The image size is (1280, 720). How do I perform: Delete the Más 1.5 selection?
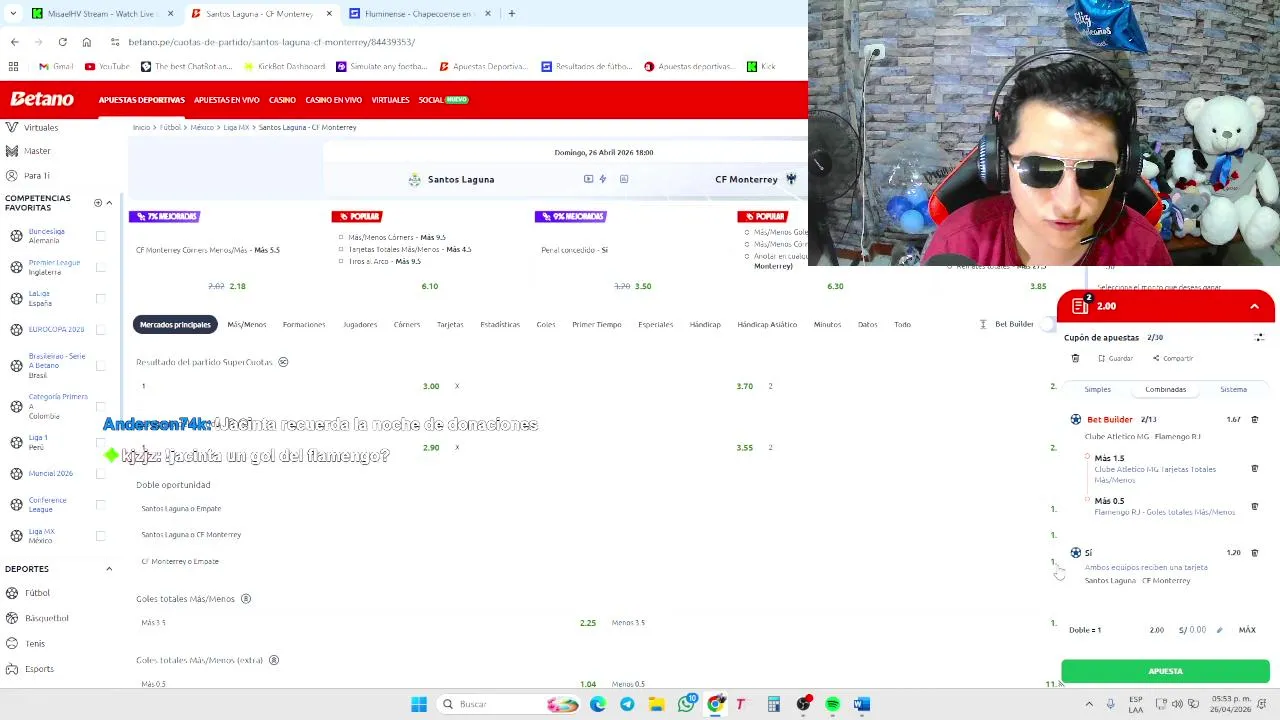coord(1254,468)
